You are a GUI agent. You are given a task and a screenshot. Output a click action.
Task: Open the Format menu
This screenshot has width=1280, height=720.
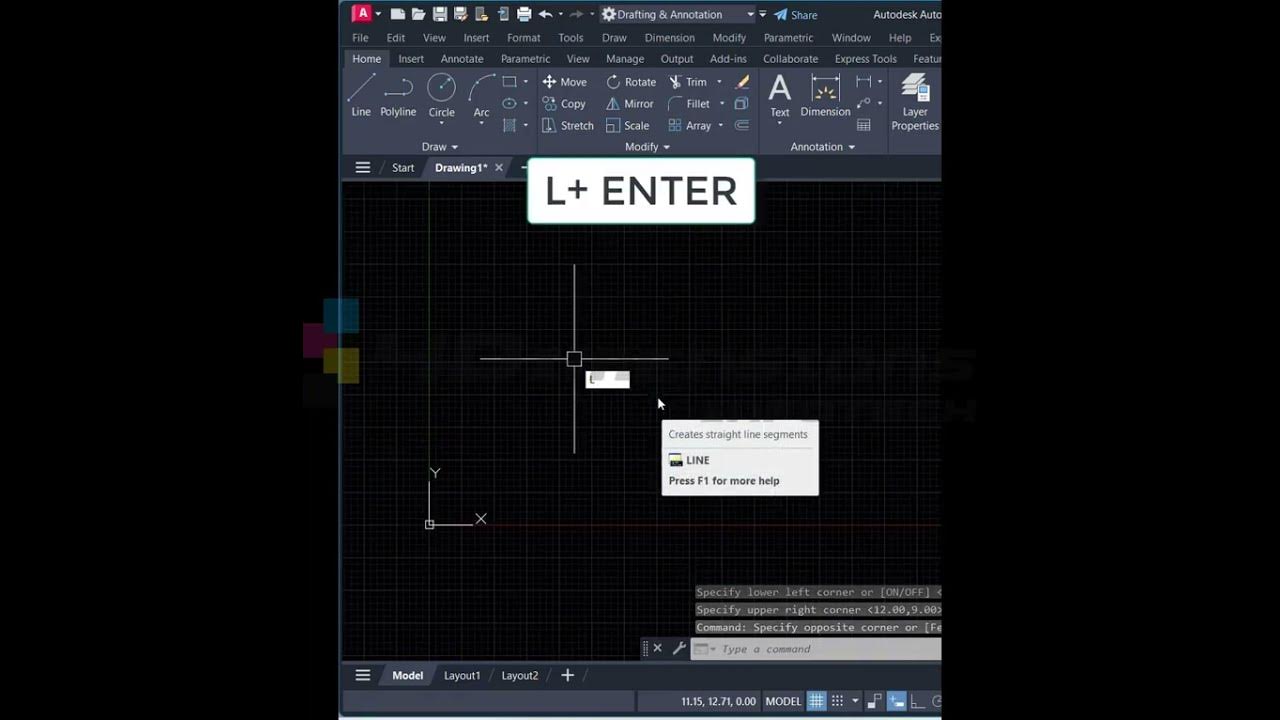click(x=523, y=38)
